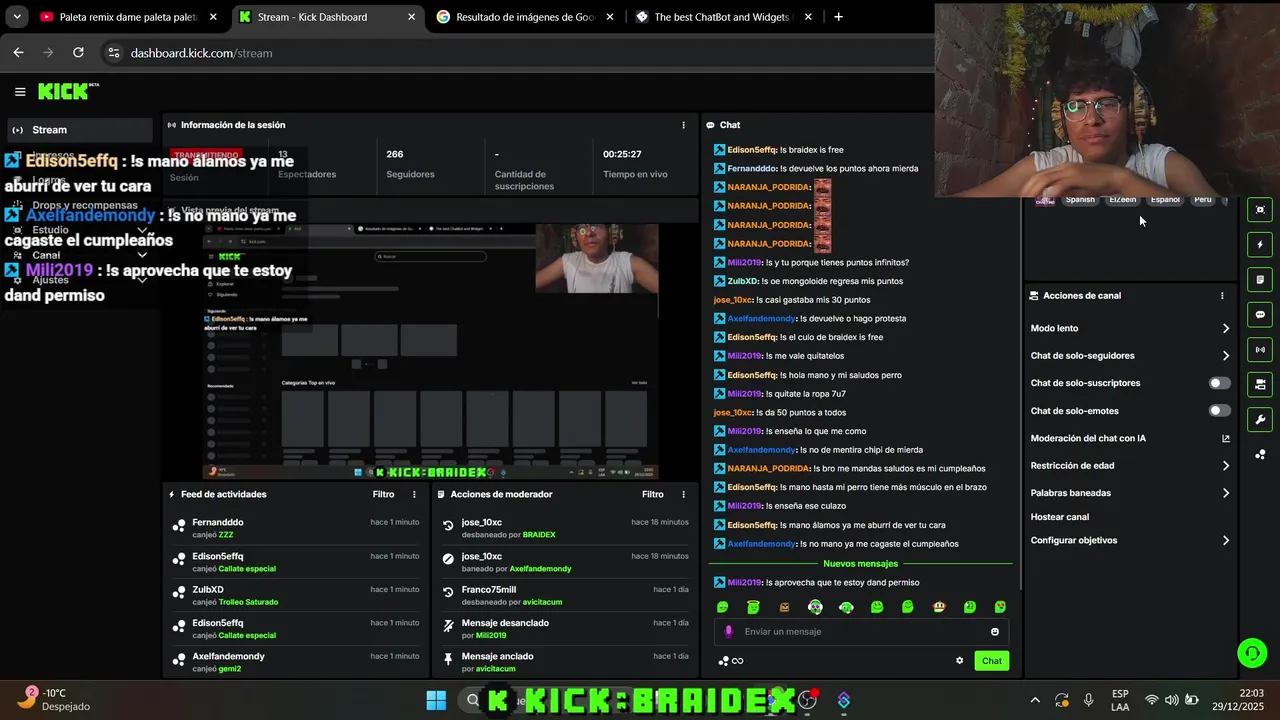Insert the first green emote
1280x720 pixels.
(x=723, y=607)
